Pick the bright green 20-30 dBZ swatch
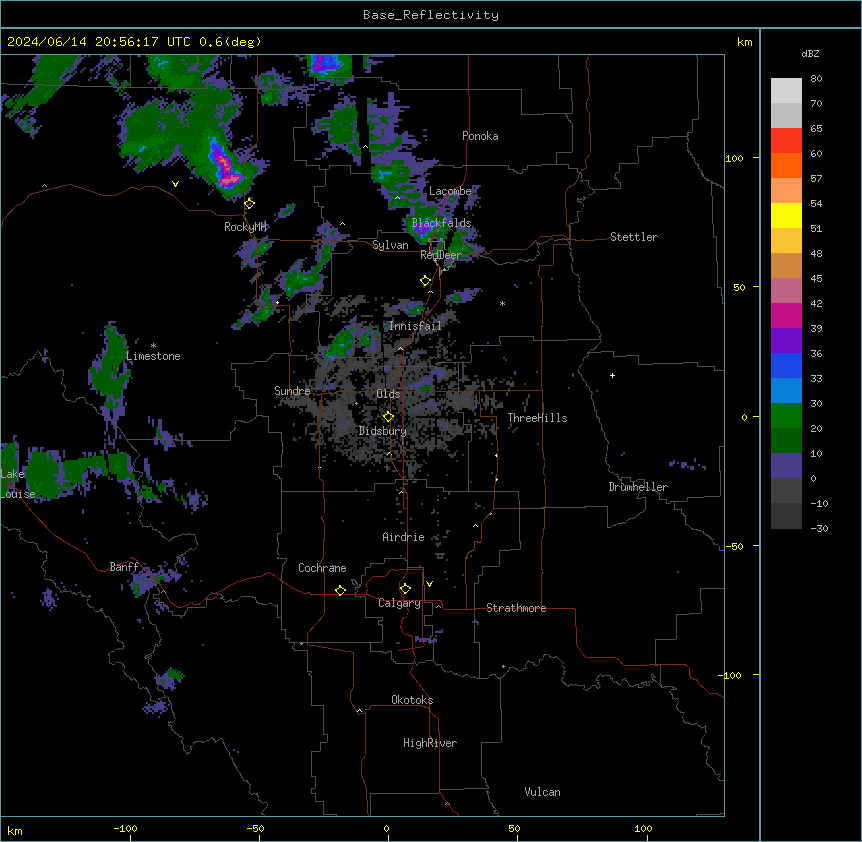Screen dimensions: 862x842 tap(786, 416)
